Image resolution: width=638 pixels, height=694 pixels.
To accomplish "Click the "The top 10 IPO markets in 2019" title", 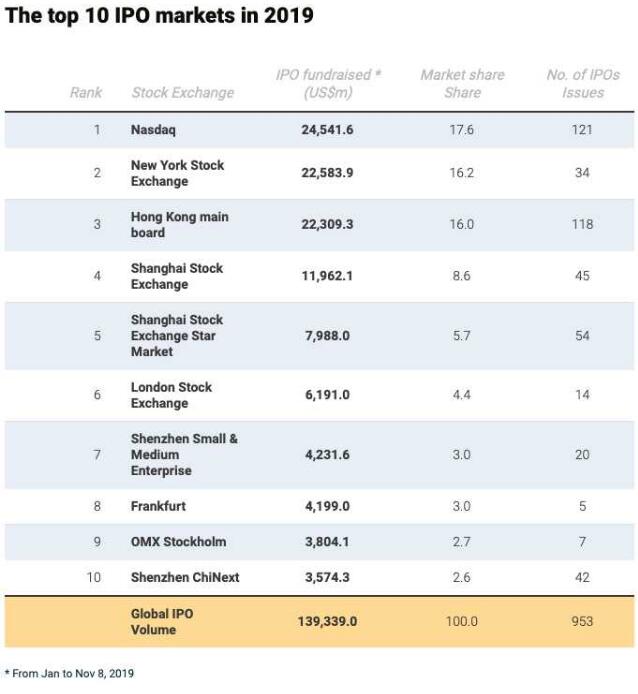I will 160,16.
